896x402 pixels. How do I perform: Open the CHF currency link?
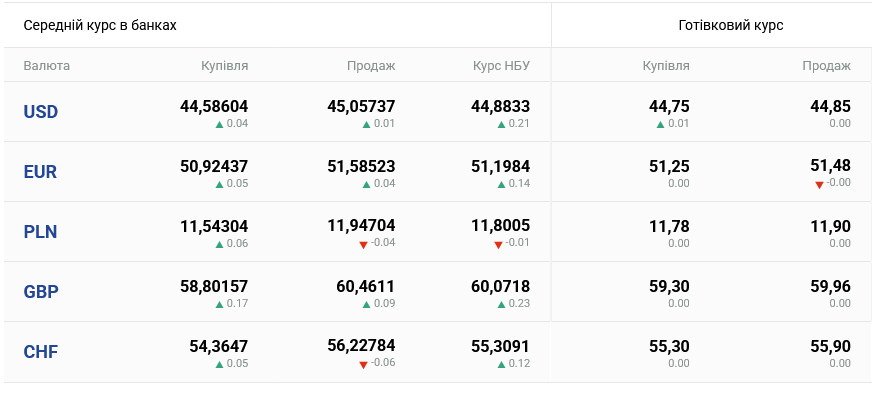(41, 352)
